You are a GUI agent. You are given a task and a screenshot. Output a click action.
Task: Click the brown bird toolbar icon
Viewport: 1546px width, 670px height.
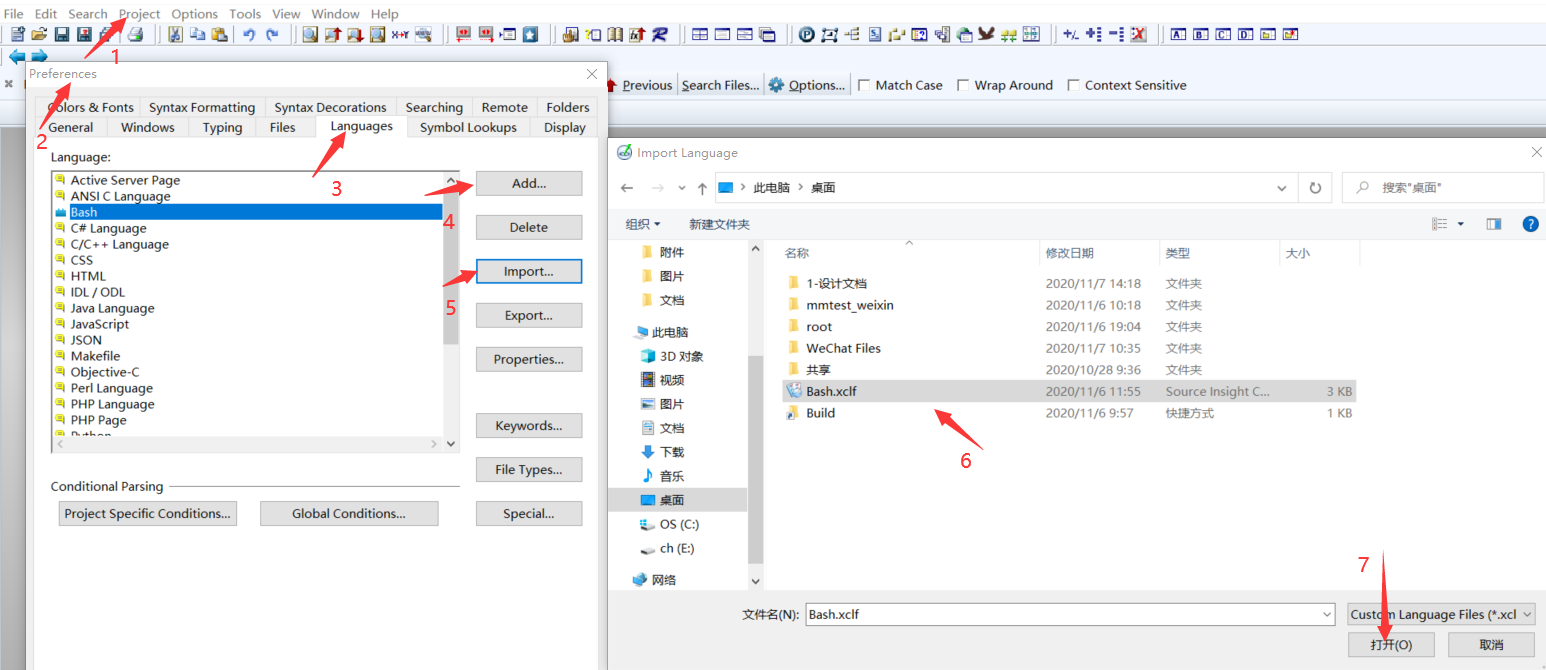tap(986, 34)
